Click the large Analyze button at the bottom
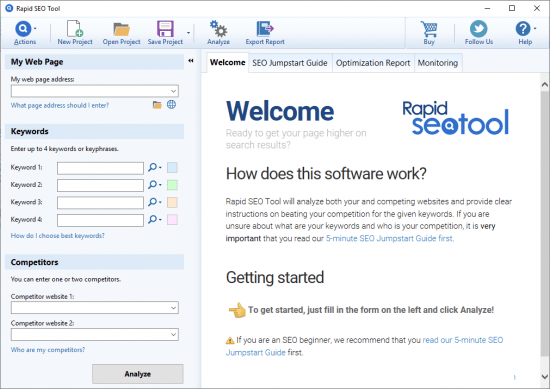The height and width of the screenshot is (389, 550). 138,374
